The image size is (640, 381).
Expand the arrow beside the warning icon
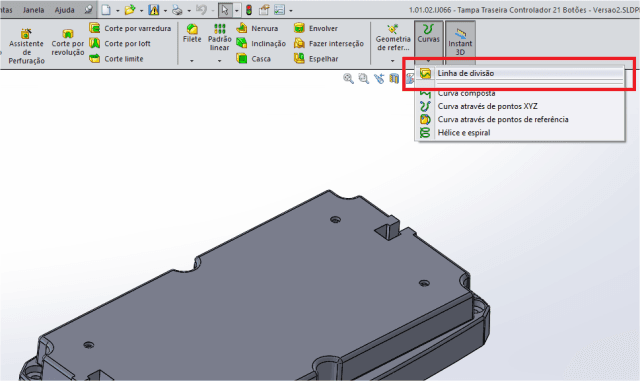165,11
